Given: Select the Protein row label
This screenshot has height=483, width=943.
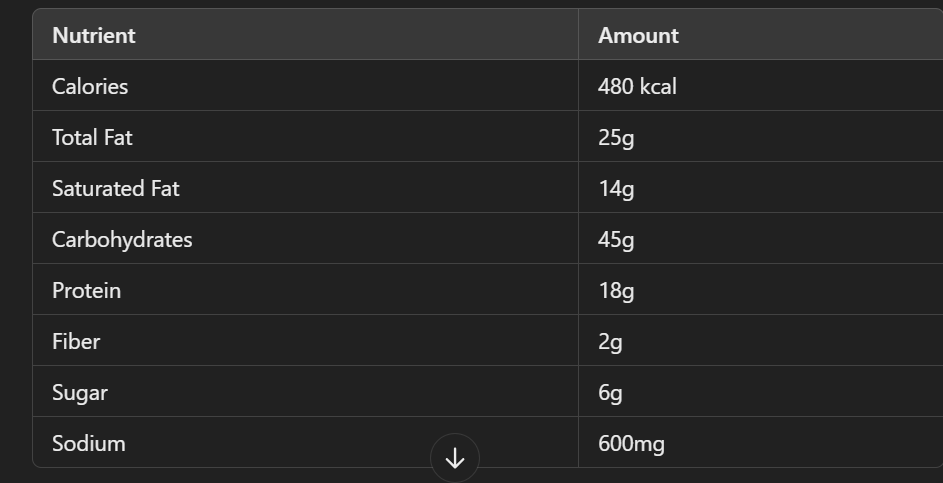Looking at the screenshot, I should (x=86, y=291).
